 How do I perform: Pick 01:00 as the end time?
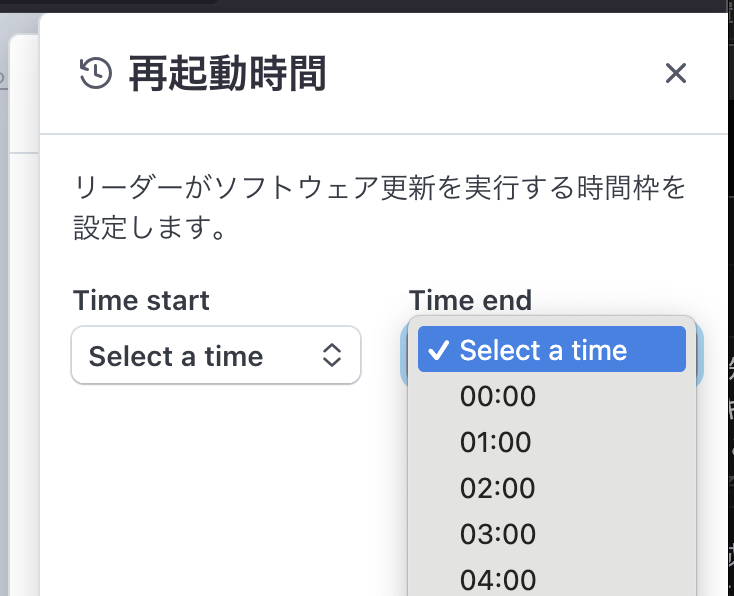(x=498, y=442)
